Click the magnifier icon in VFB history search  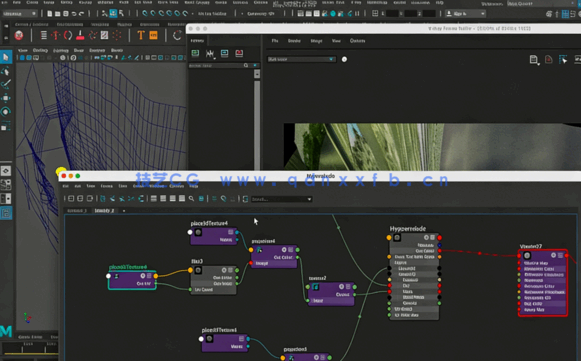pos(246,65)
